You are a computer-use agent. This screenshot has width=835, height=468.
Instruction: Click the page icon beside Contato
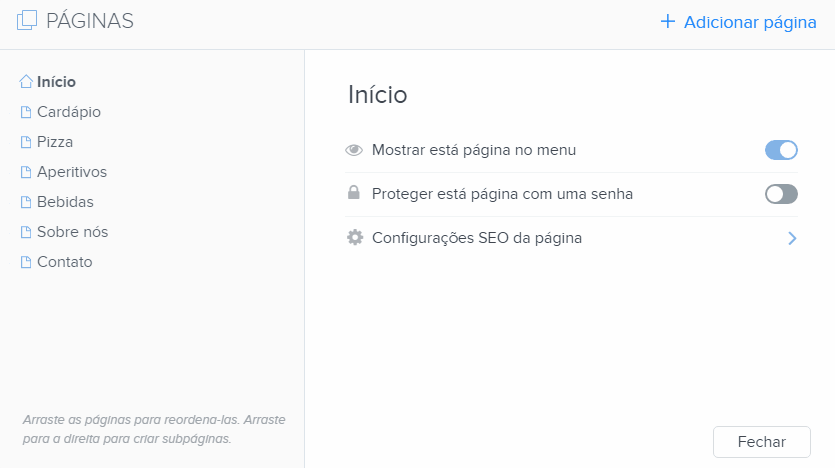tap(26, 262)
